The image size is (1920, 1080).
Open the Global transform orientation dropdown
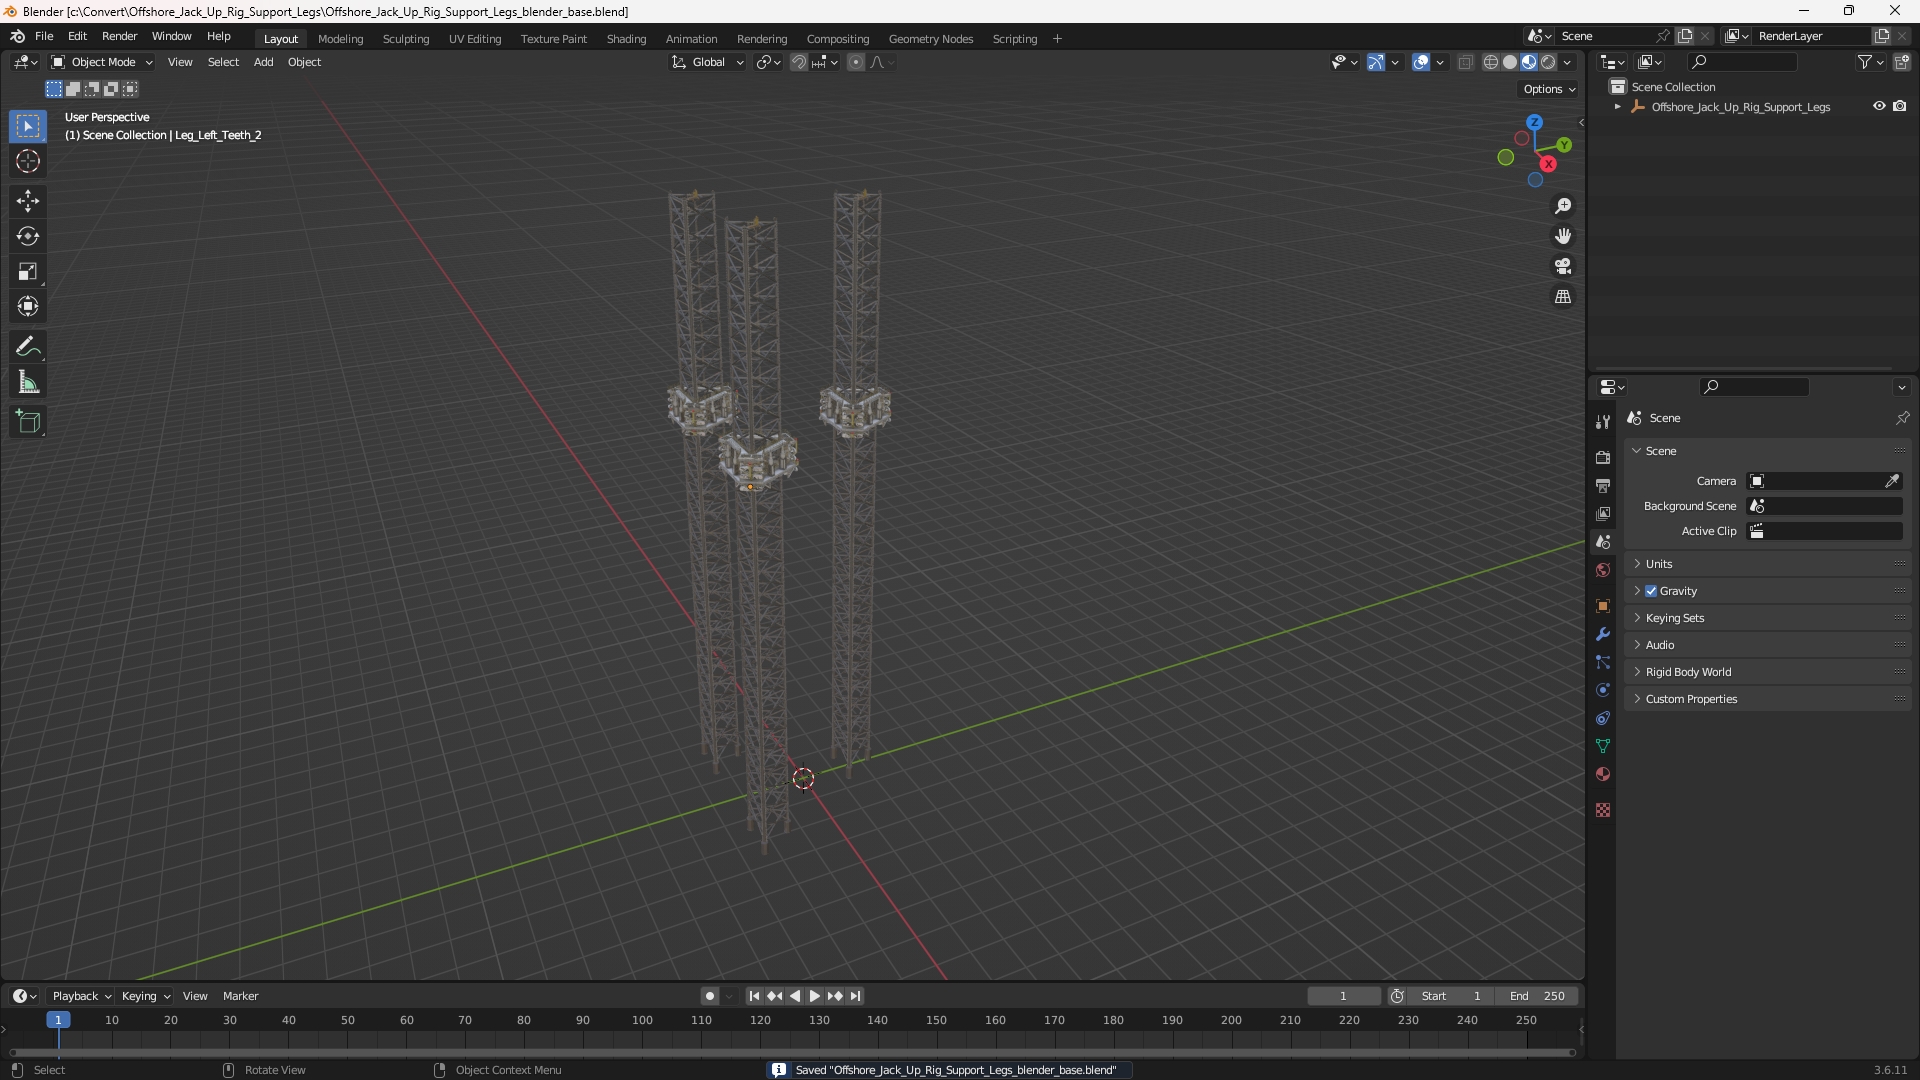pos(707,62)
